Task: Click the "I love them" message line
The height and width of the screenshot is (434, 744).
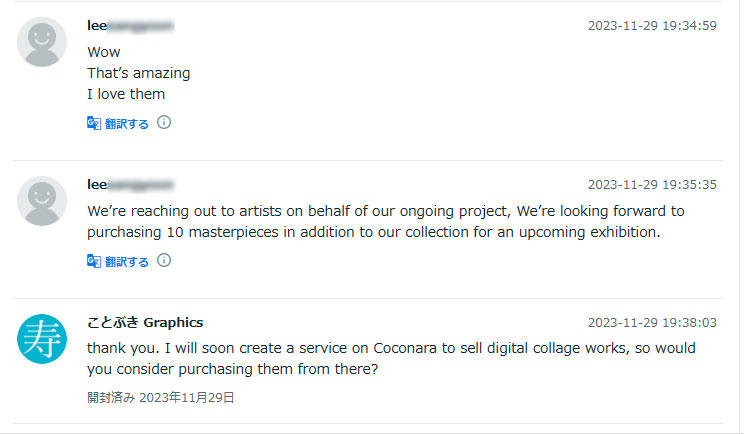Action: (x=126, y=94)
